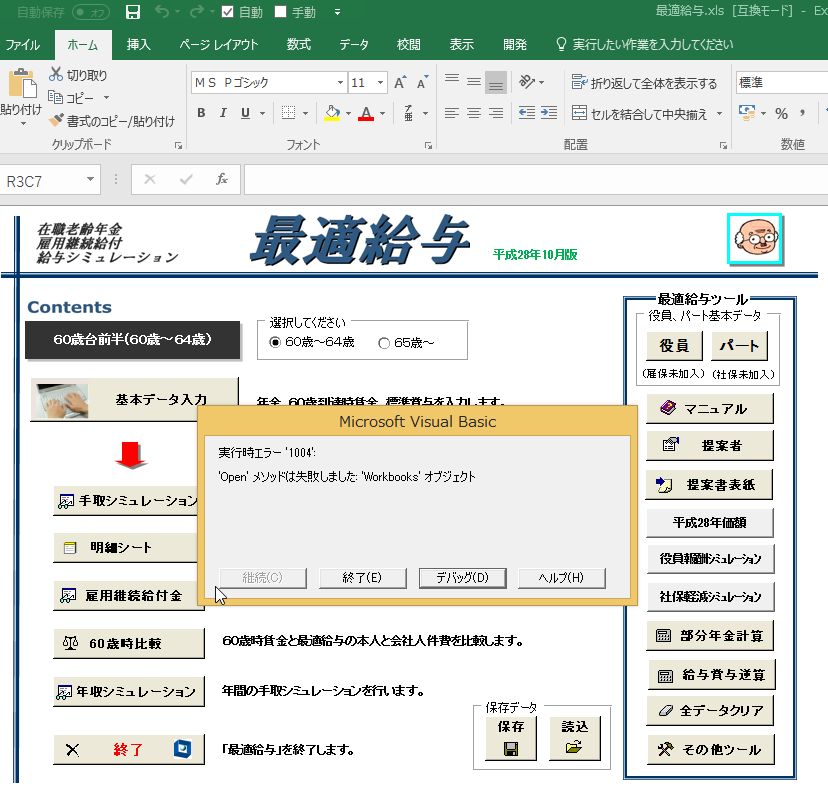
Task: Open the number format dropdown 標準
Action: point(783,82)
